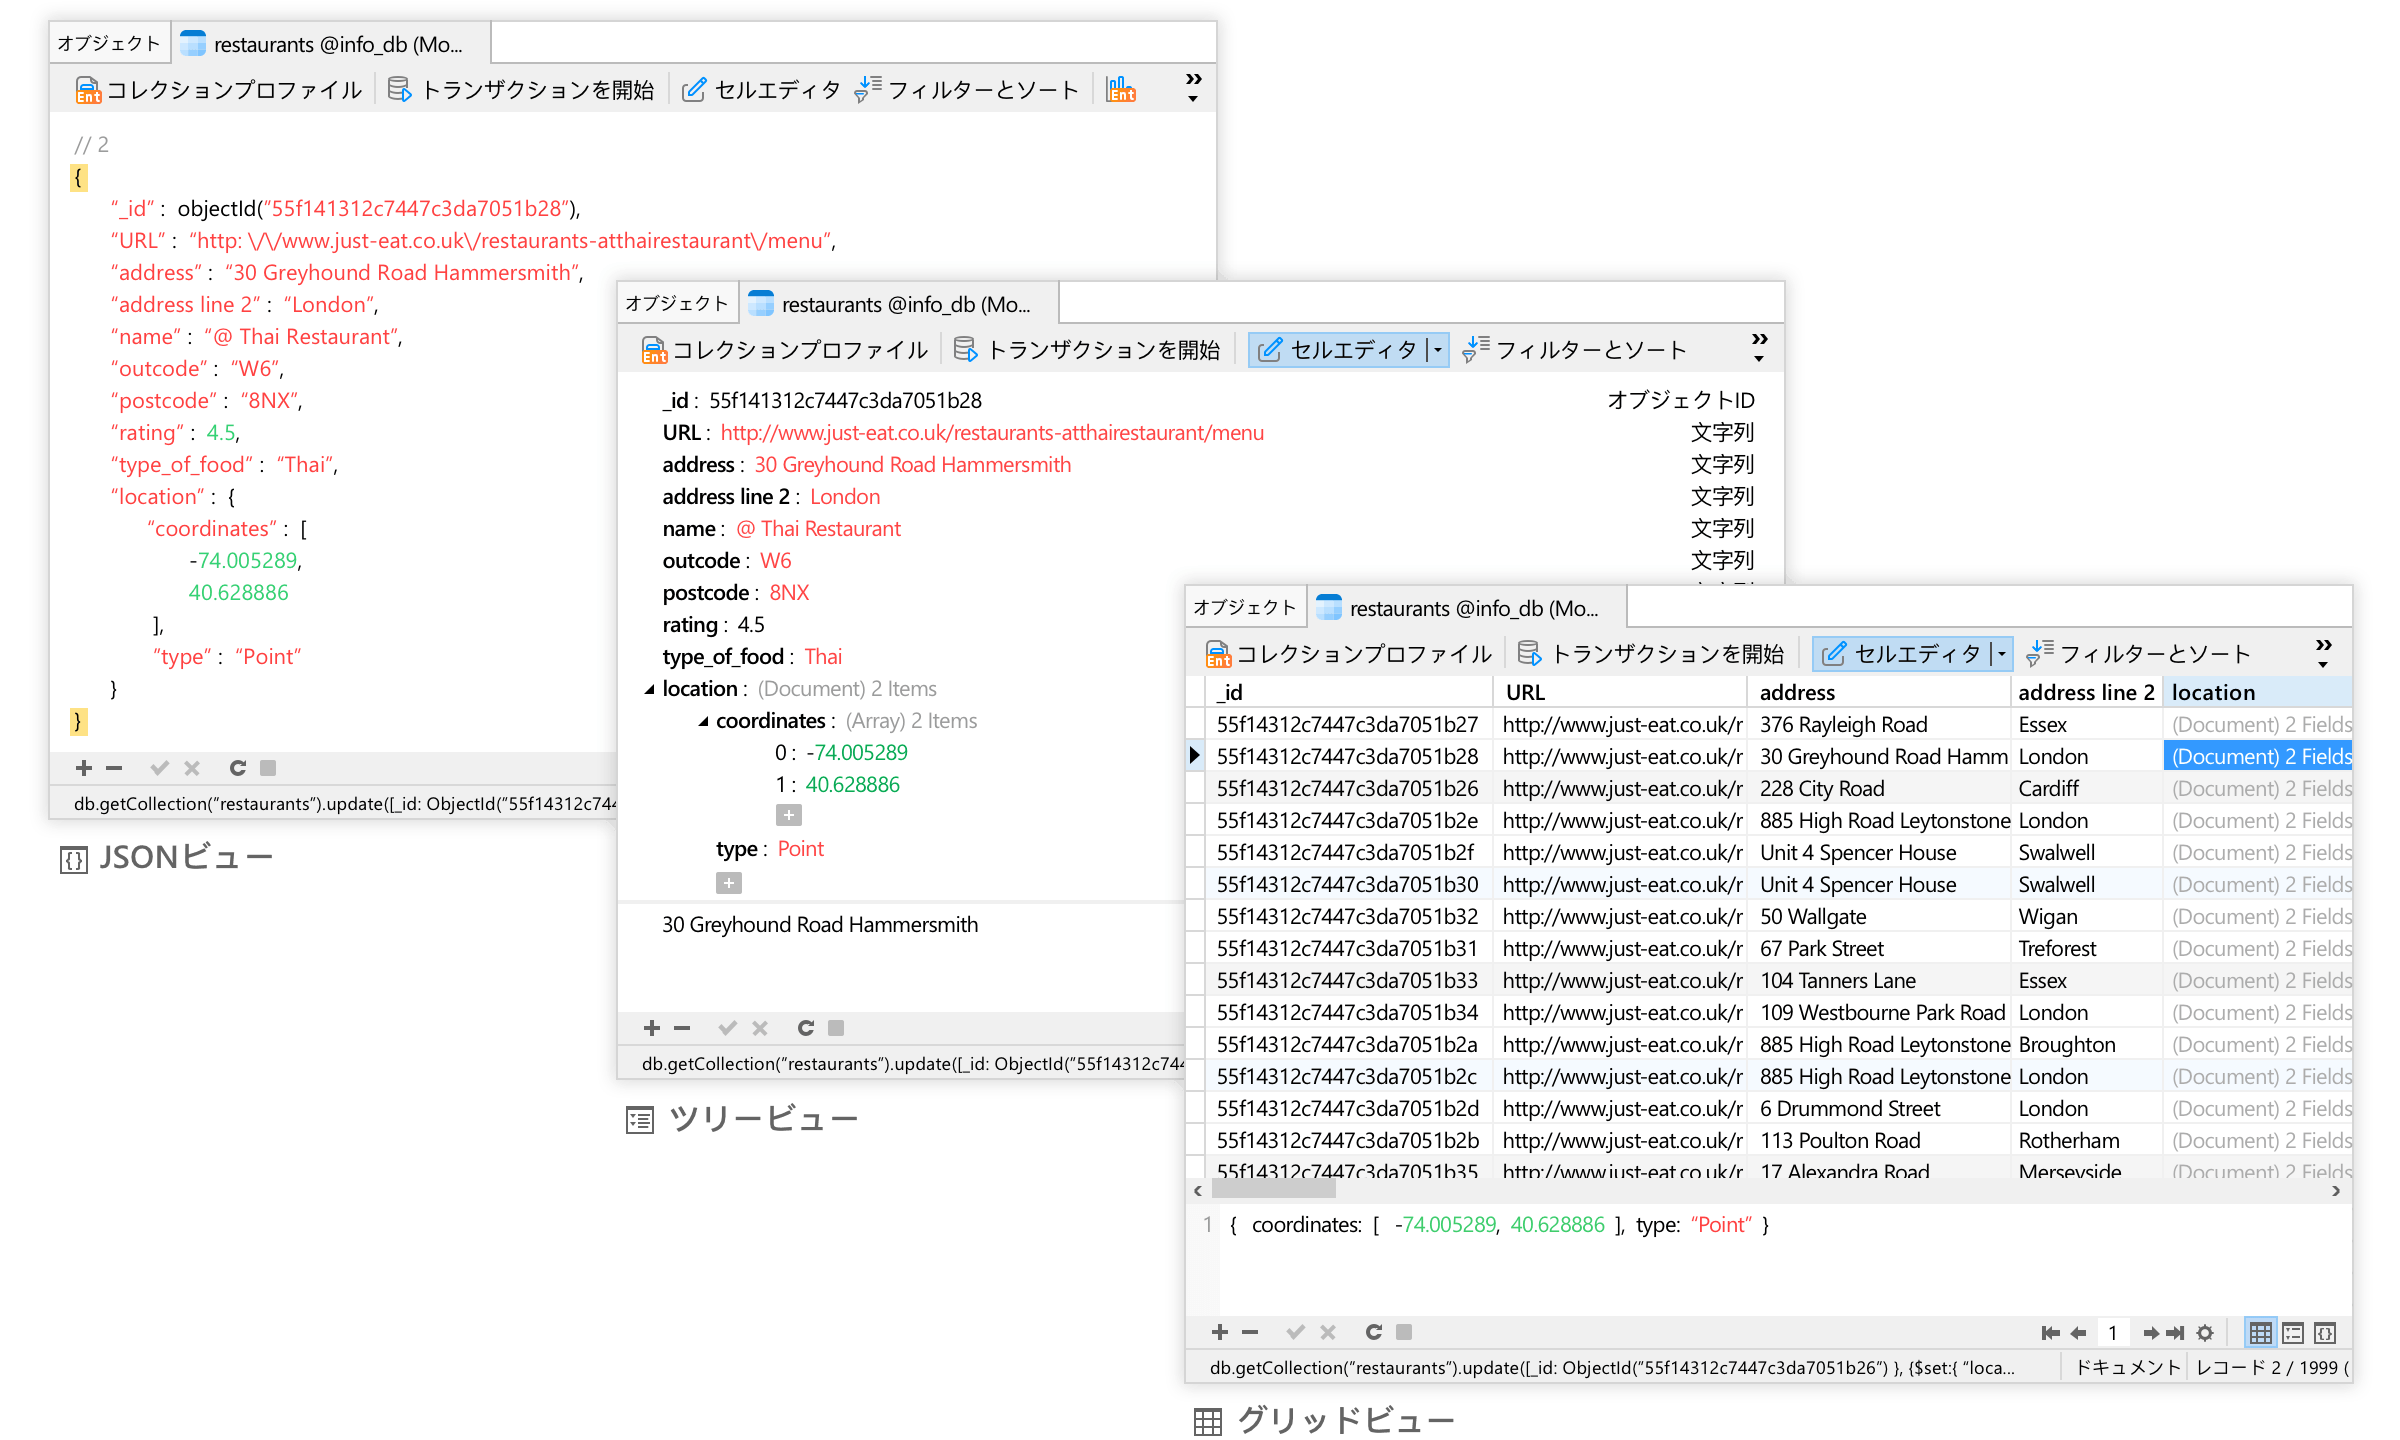The height and width of the screenshot is (1440, 2400).
Task: Add a new record in grid view
Action: (1219, 1332)
